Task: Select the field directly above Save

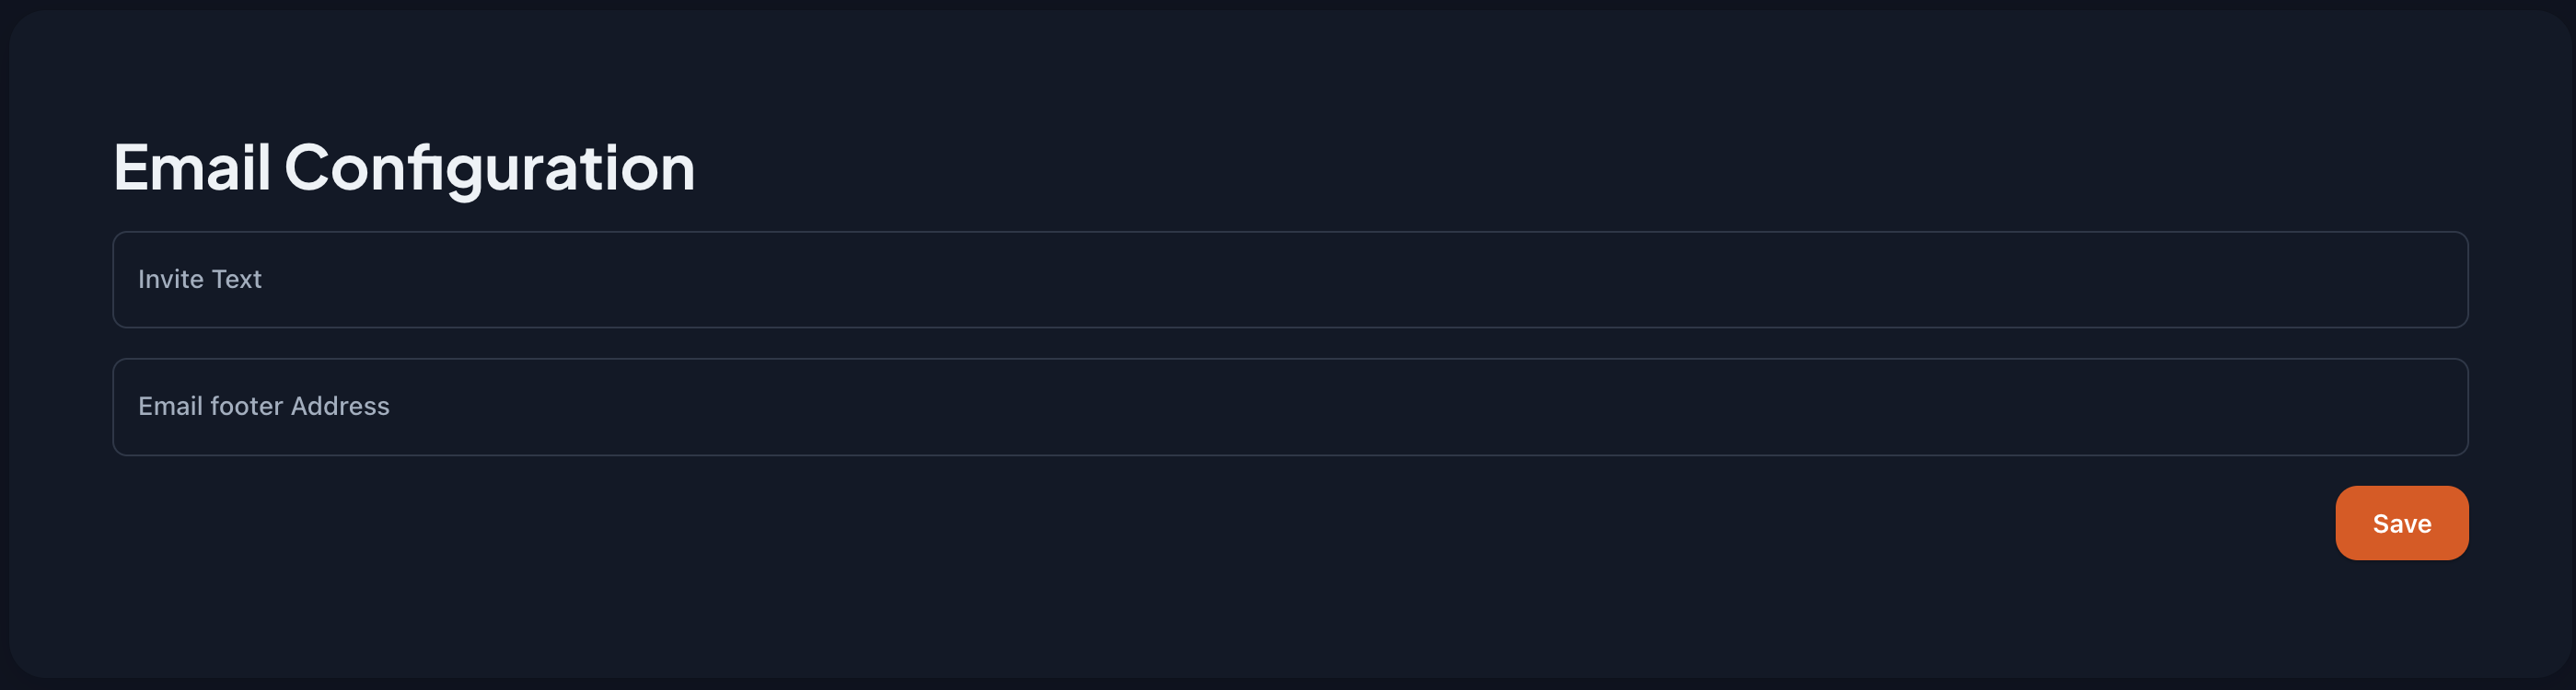Action: tap(1289, 407)
